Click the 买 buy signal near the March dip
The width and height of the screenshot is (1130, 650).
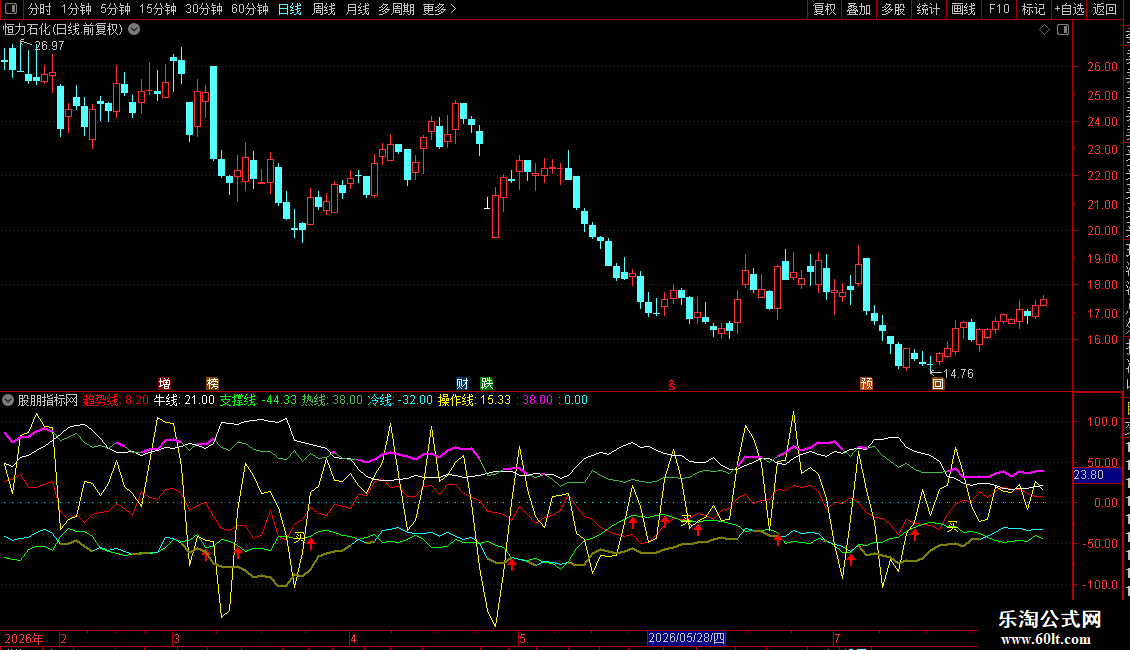click(x=300, y=537)
